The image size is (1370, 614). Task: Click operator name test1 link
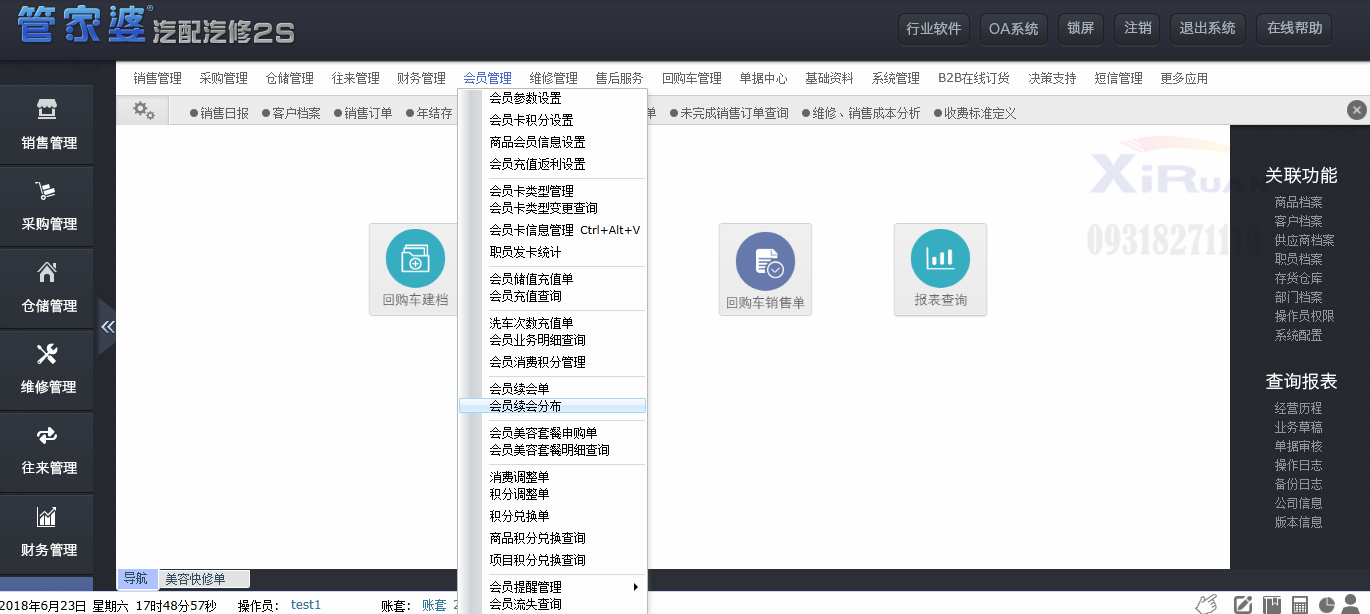pyautogui.click(x=306, y=605)
